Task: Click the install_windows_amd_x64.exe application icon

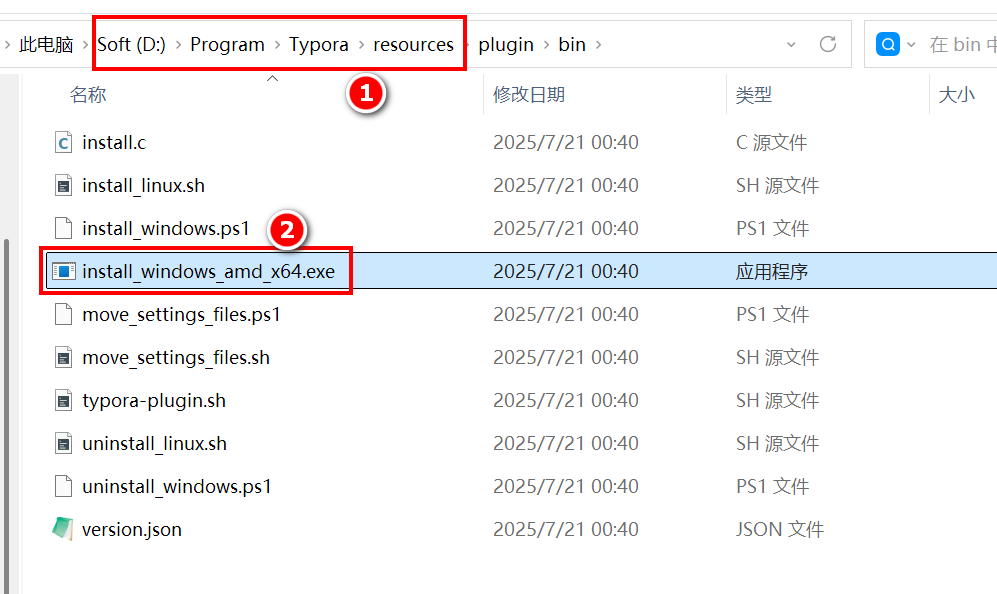Action: (64, 272)
